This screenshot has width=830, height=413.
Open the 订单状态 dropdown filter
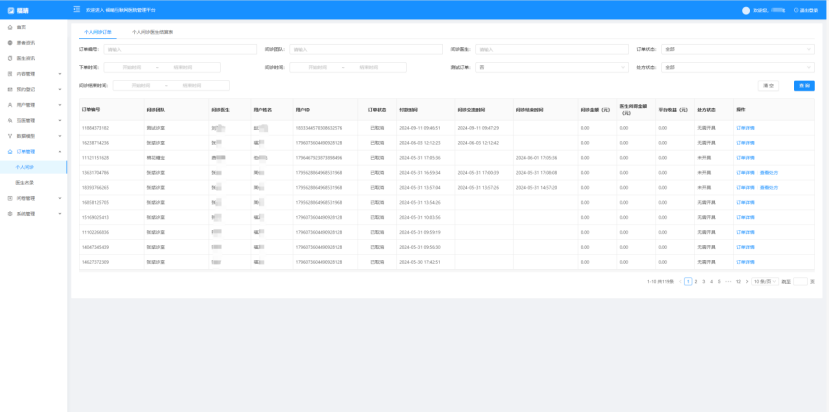738,48
